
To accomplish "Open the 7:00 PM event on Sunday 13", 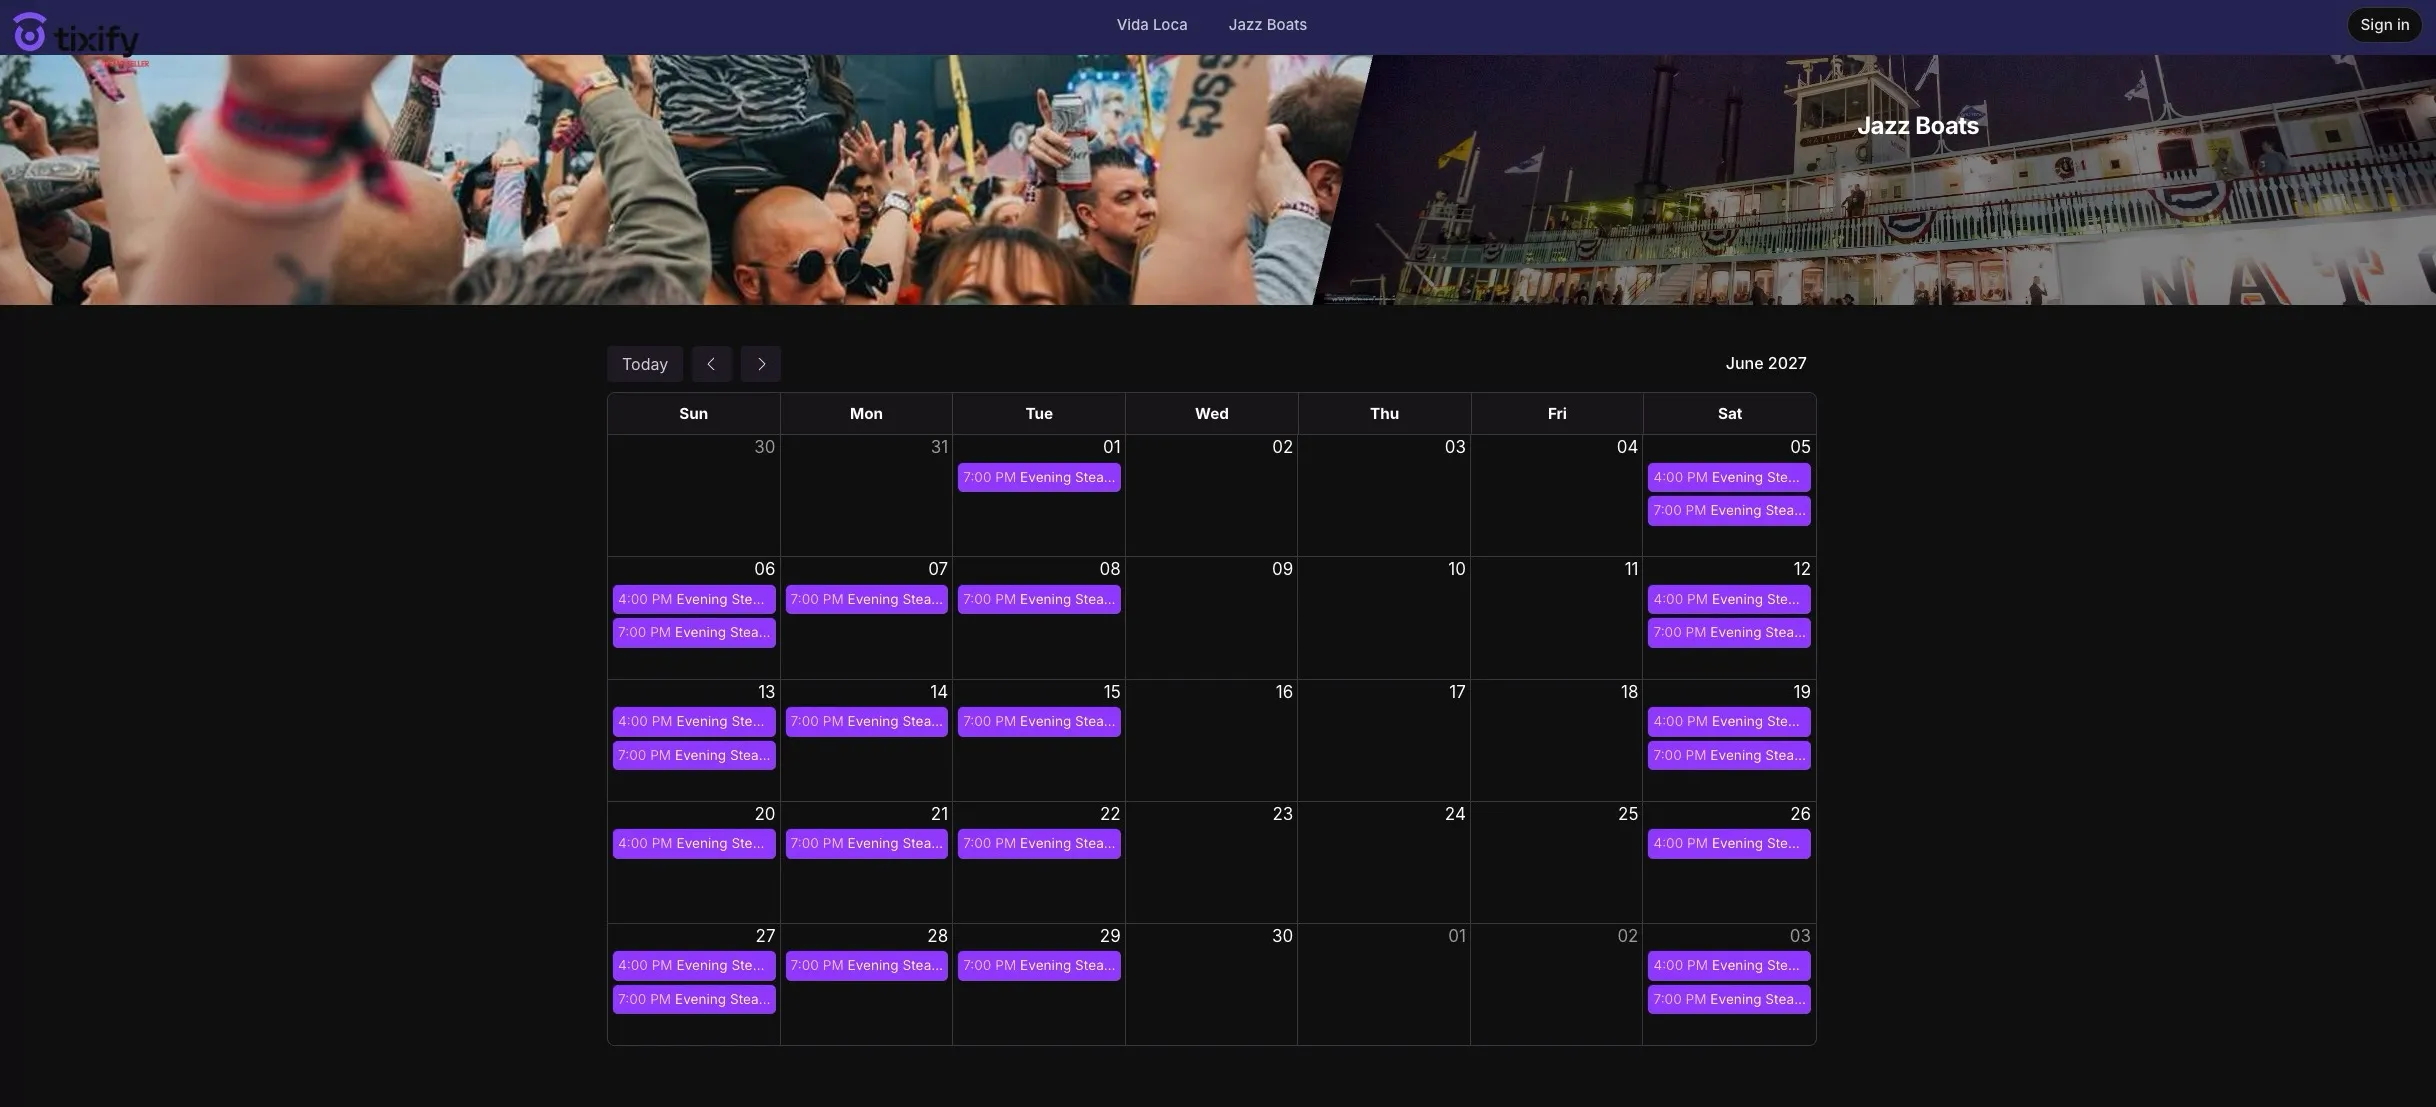I will pos(694,755).
